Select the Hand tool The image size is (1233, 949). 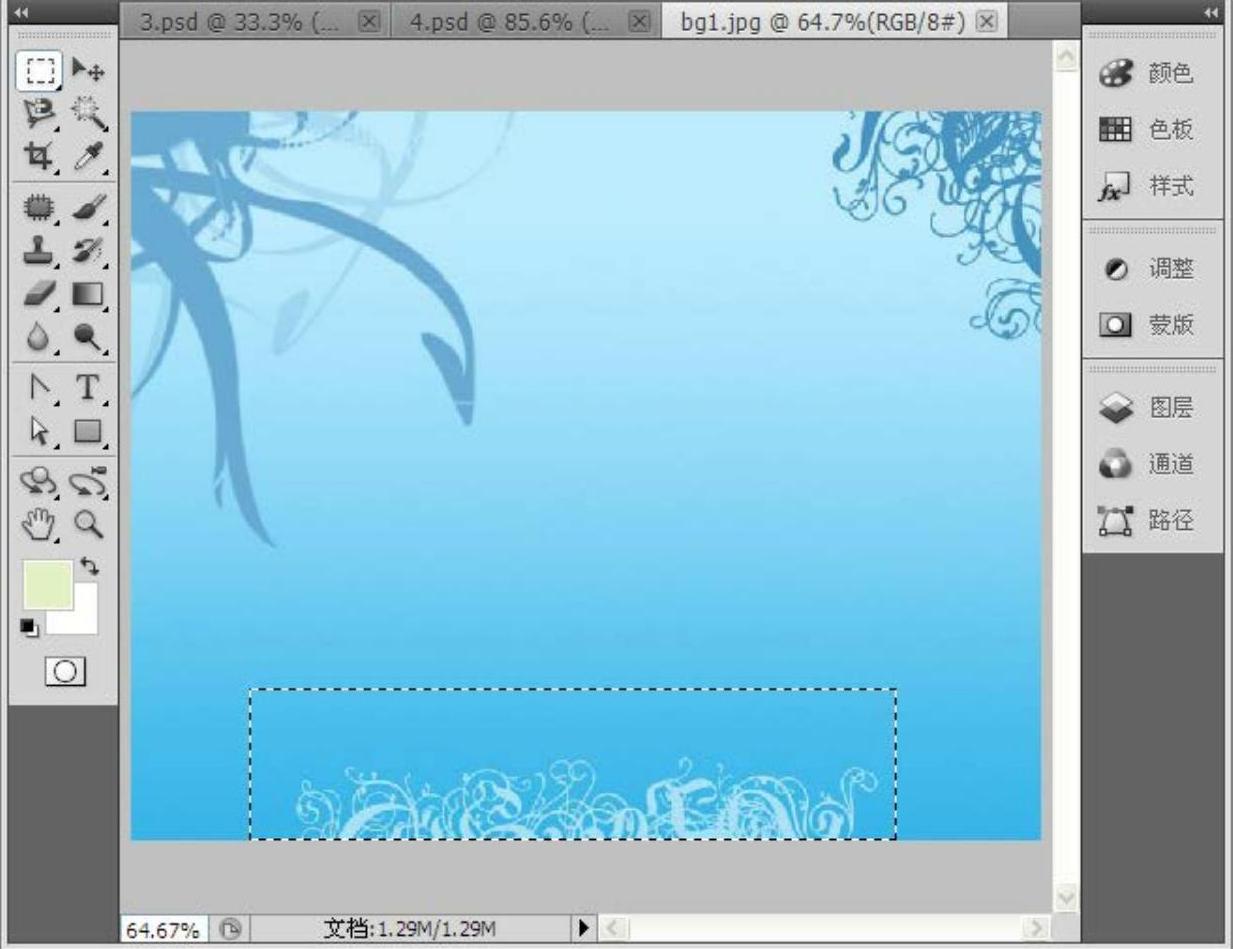click(40, 523)
